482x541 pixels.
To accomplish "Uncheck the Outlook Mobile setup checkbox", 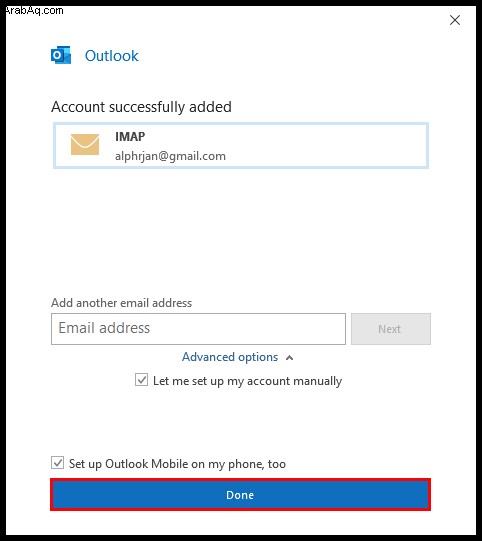I will [57, 463].
